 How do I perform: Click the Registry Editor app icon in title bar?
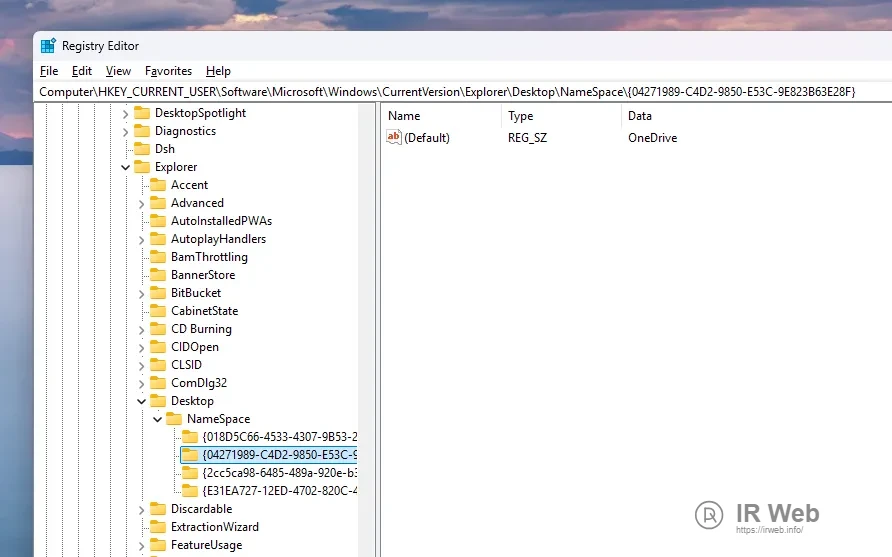48,46
